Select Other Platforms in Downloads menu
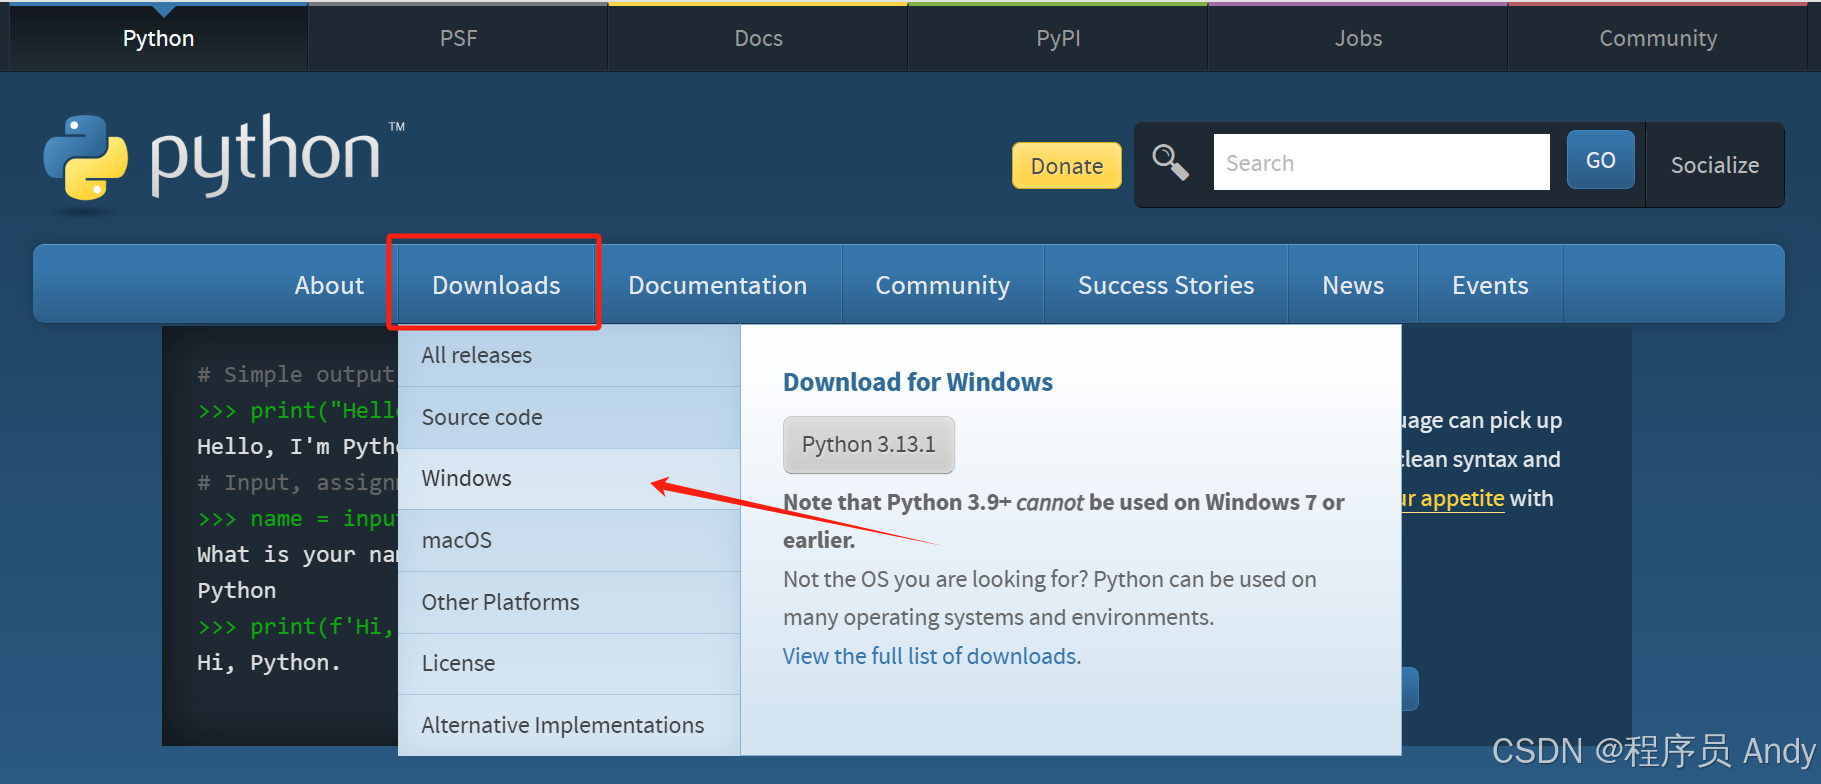This screenshot has height=784, width=1821. pyautogui.click(x=569, y=602)
